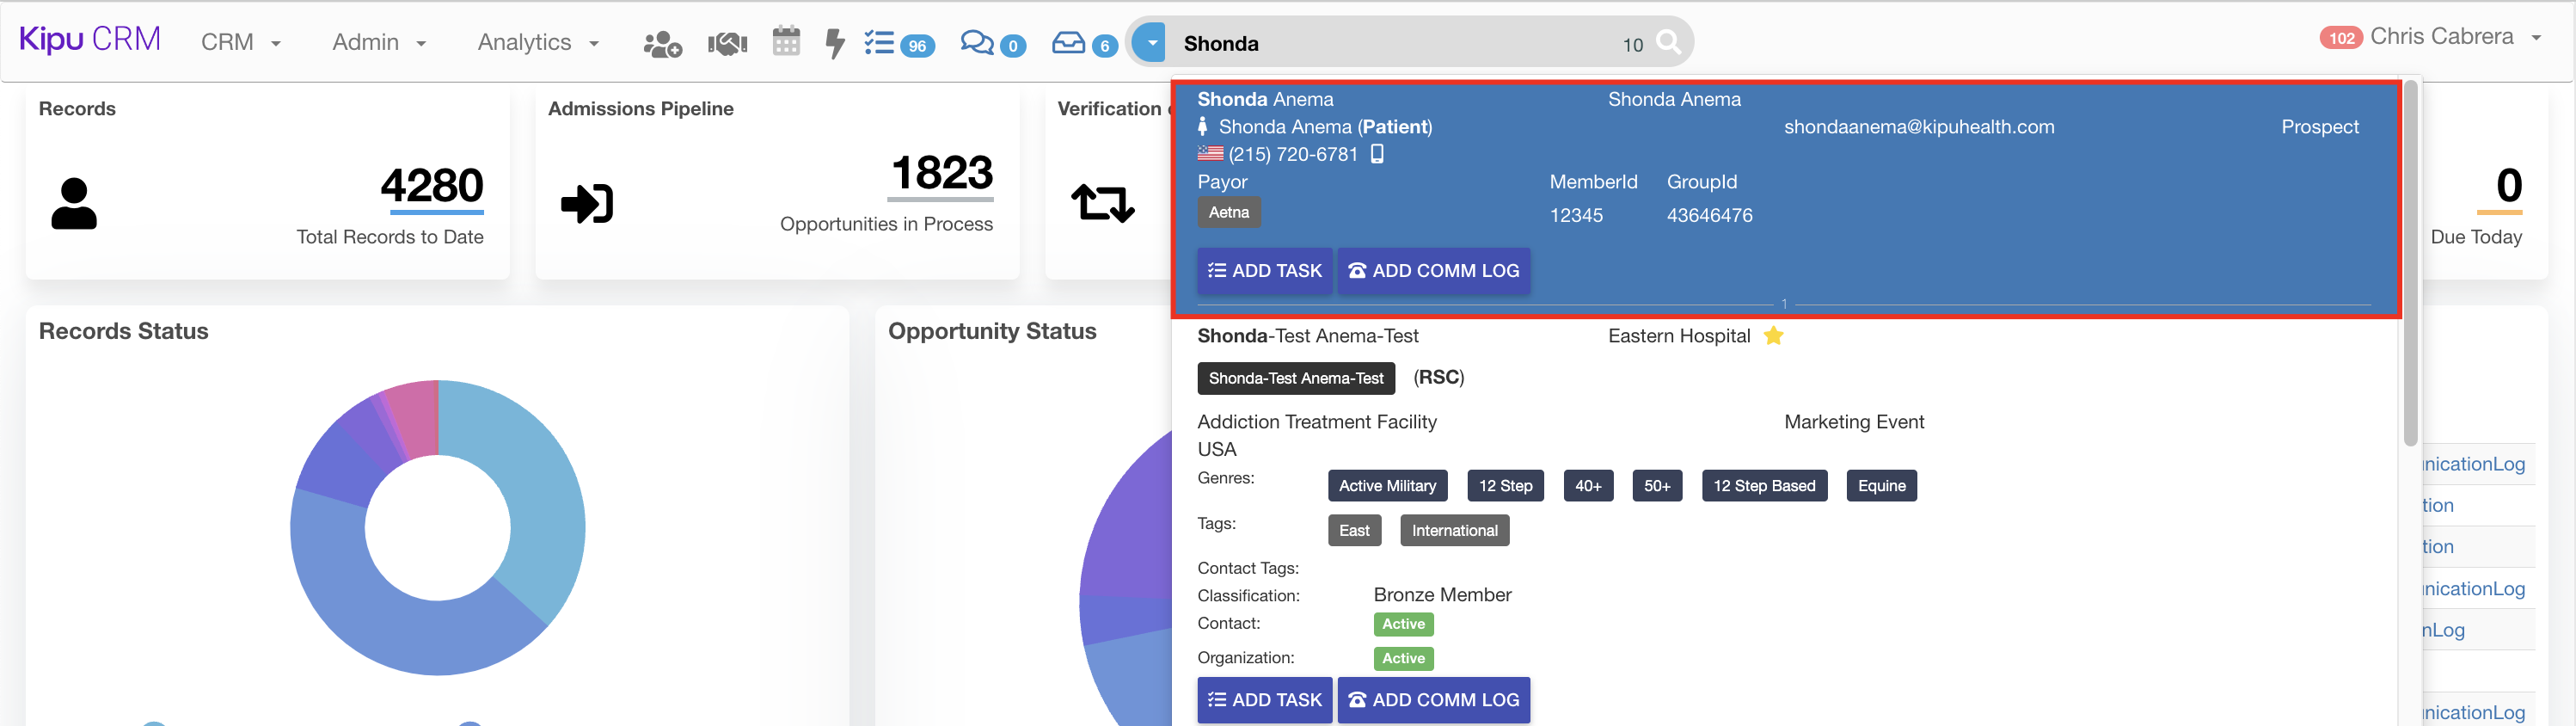Open the Analytics dropdown menu
The width and height of the screenshot is (2576, 726).
point(537,42)
